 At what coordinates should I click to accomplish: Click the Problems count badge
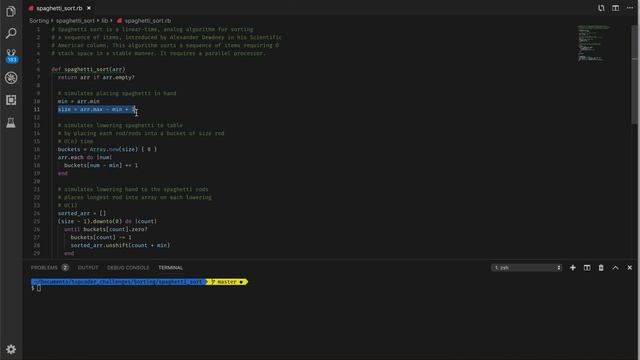point(65,268)
